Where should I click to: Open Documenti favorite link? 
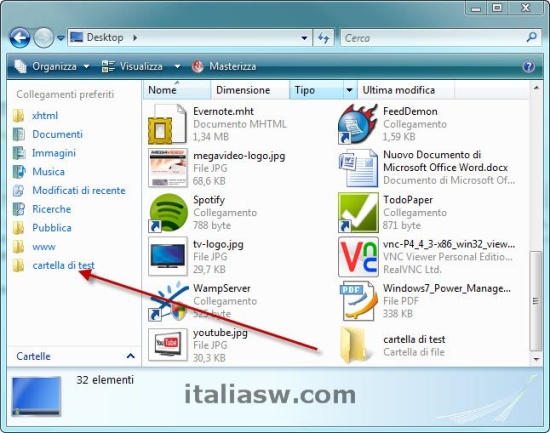pyautogui.click(x=58, y=134)
